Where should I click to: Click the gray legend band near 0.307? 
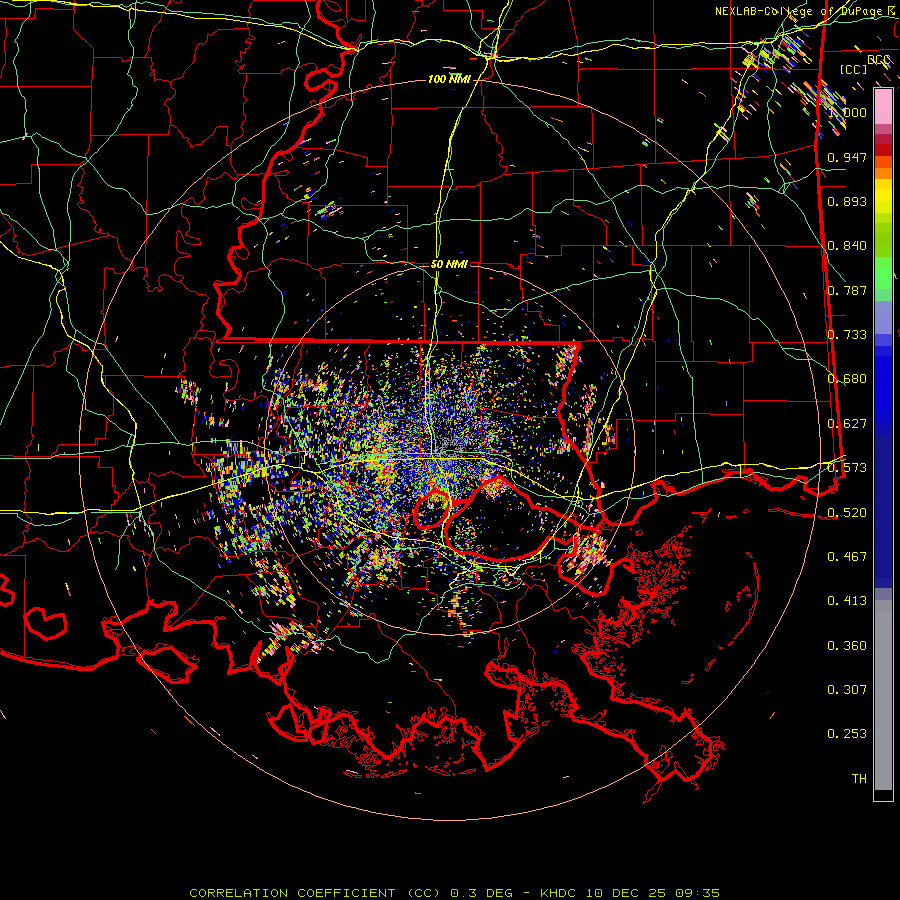pyautogui.click(x=883, y=695)
